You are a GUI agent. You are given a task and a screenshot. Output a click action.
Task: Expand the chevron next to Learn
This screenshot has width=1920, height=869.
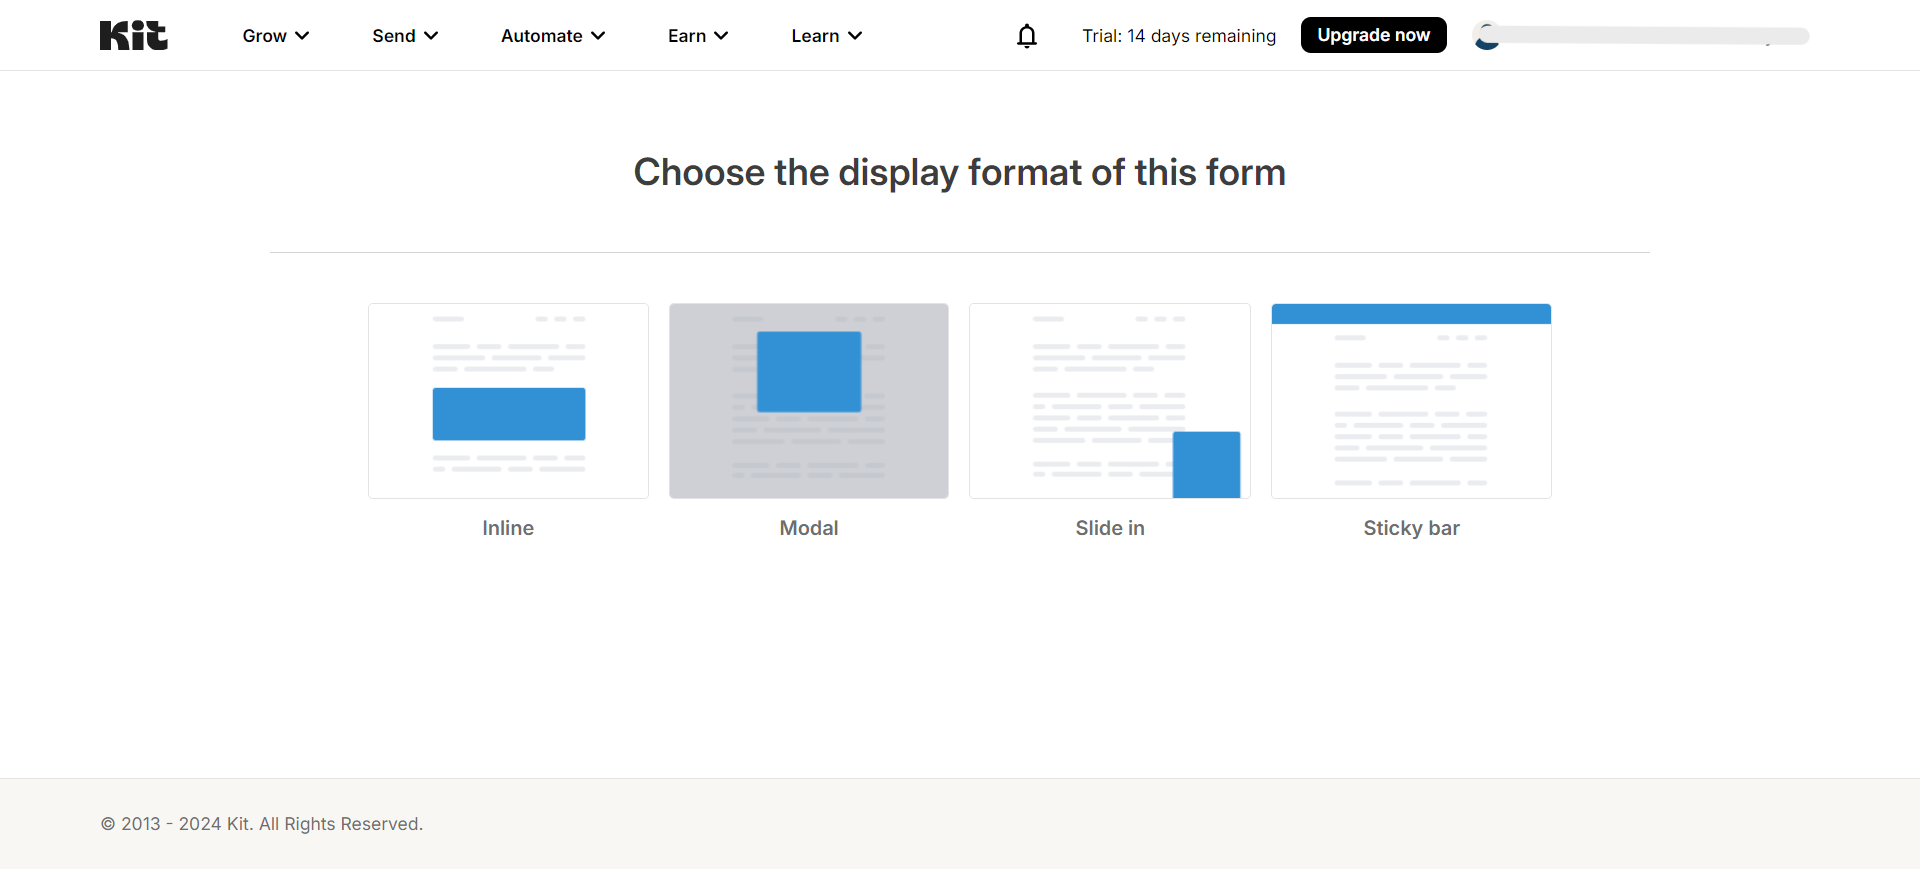pos(855,36)
